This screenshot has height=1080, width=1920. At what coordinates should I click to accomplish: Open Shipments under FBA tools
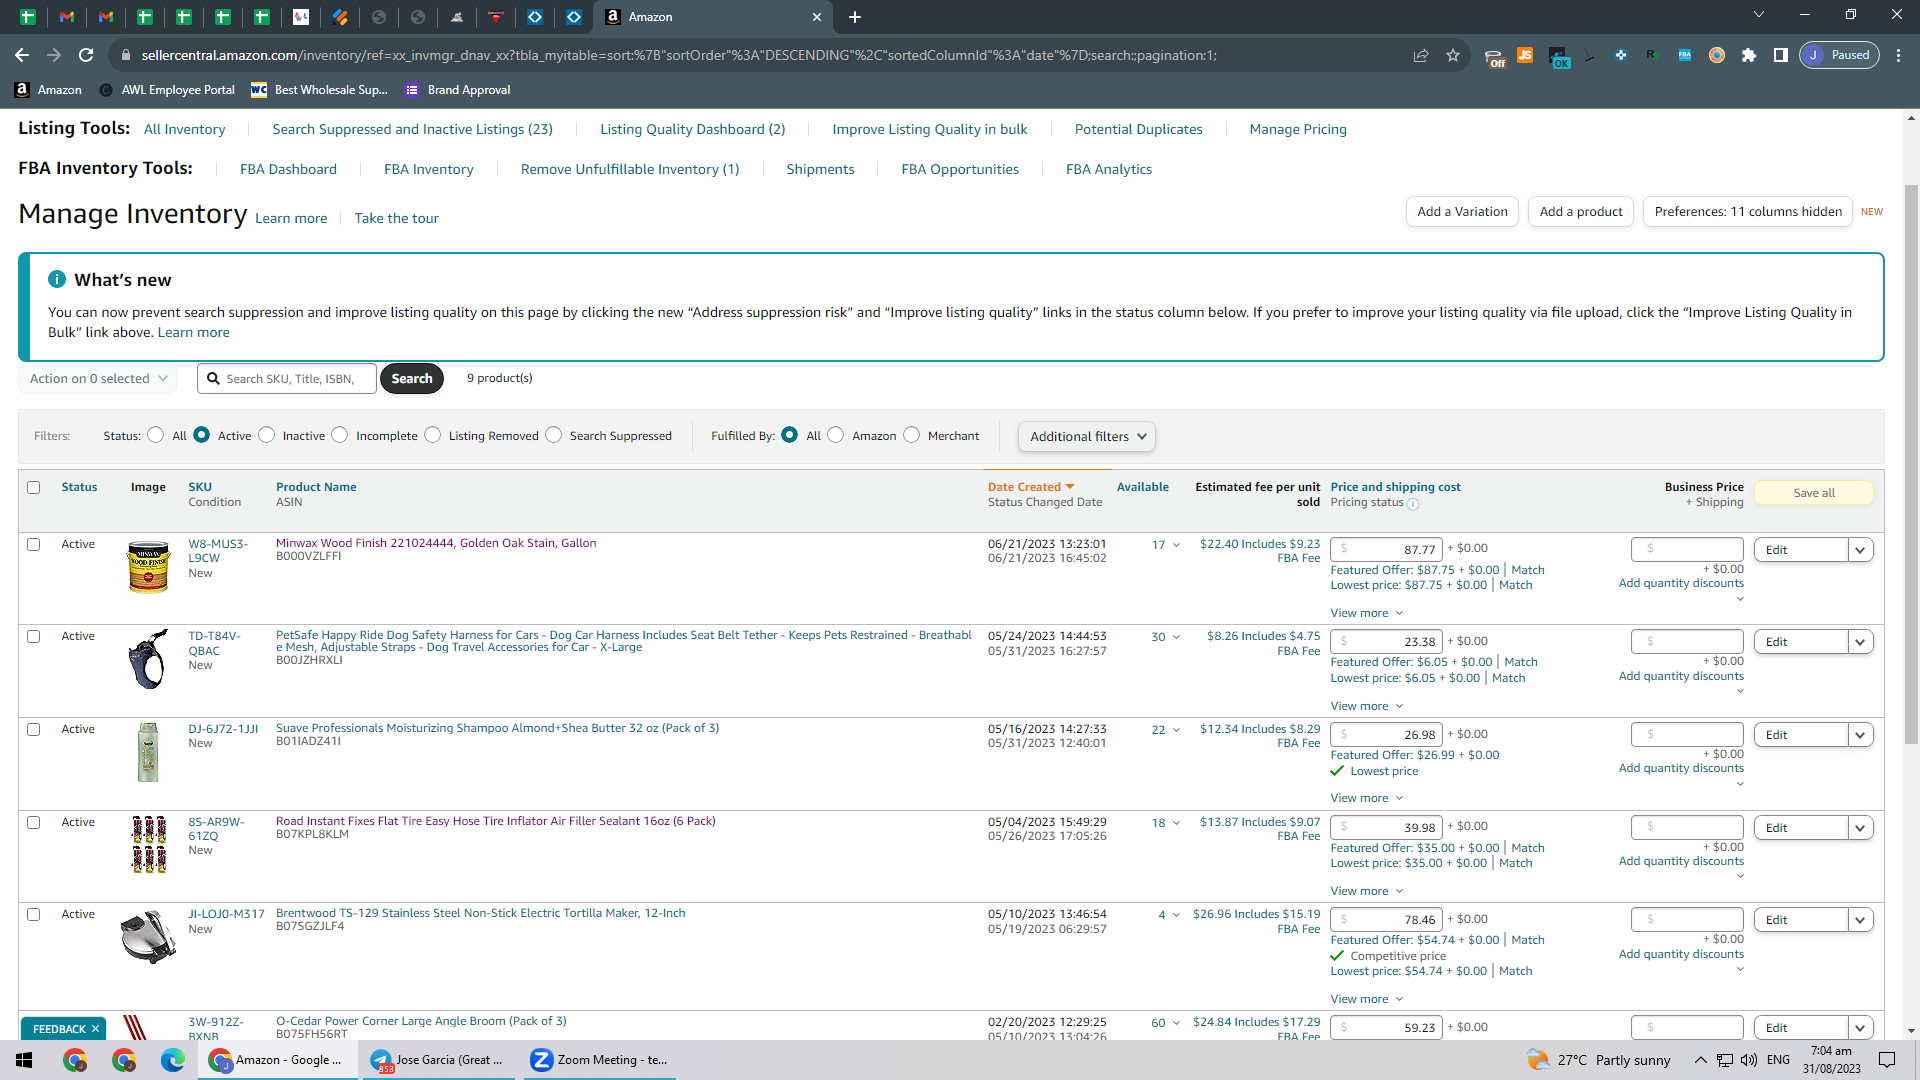[x=820, y=170]
